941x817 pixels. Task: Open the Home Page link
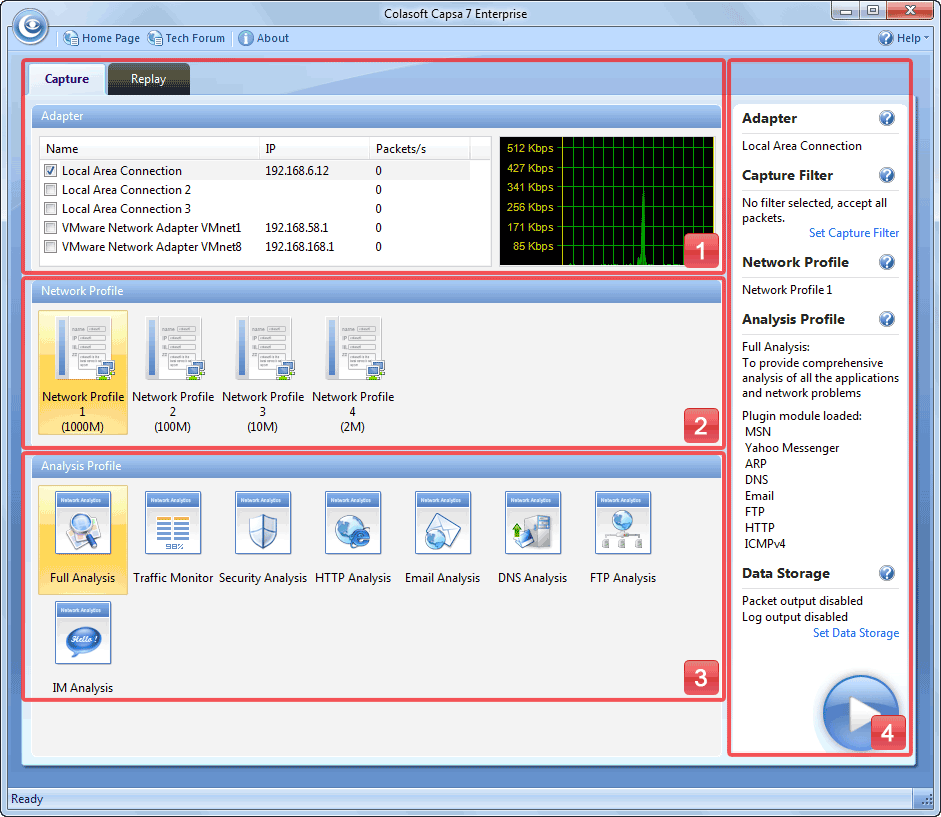coord(110,38)
